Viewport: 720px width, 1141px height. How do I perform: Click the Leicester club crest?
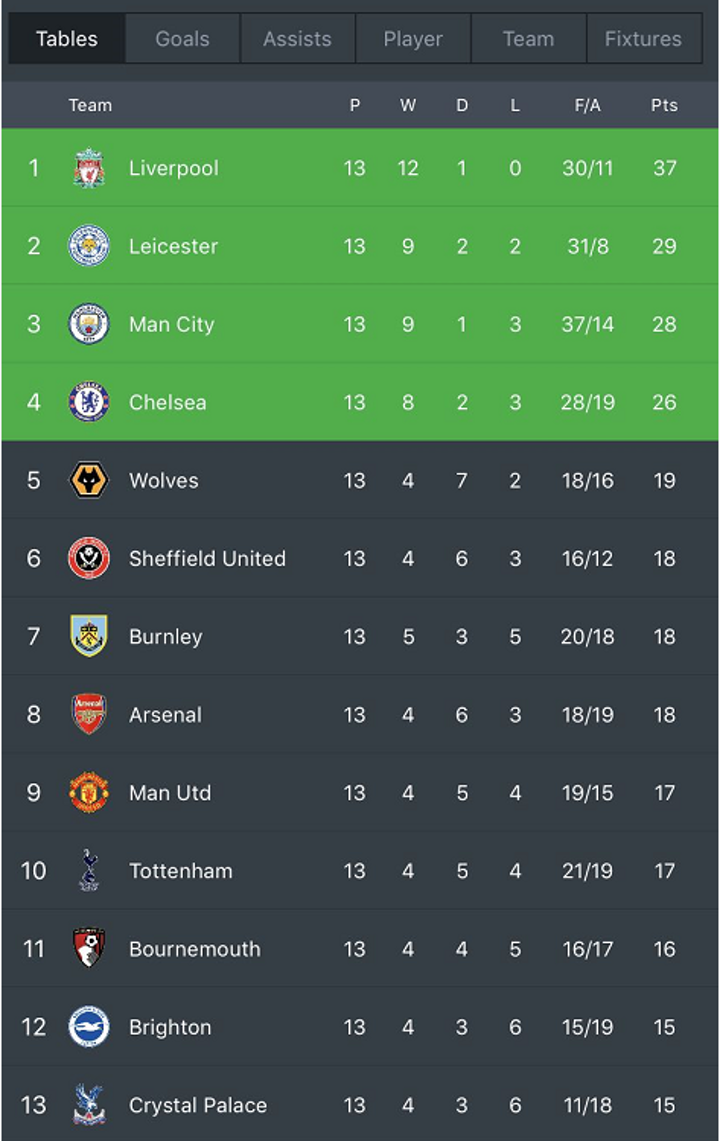(x=89, y=246)
